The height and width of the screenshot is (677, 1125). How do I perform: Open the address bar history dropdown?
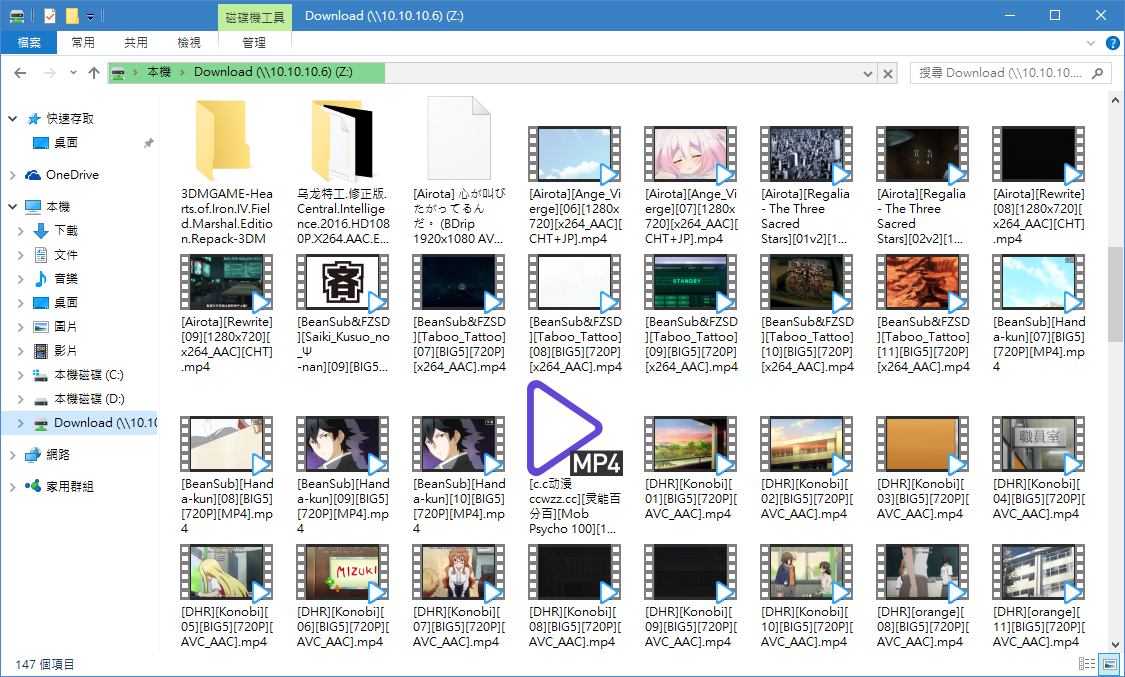[867, 73]
